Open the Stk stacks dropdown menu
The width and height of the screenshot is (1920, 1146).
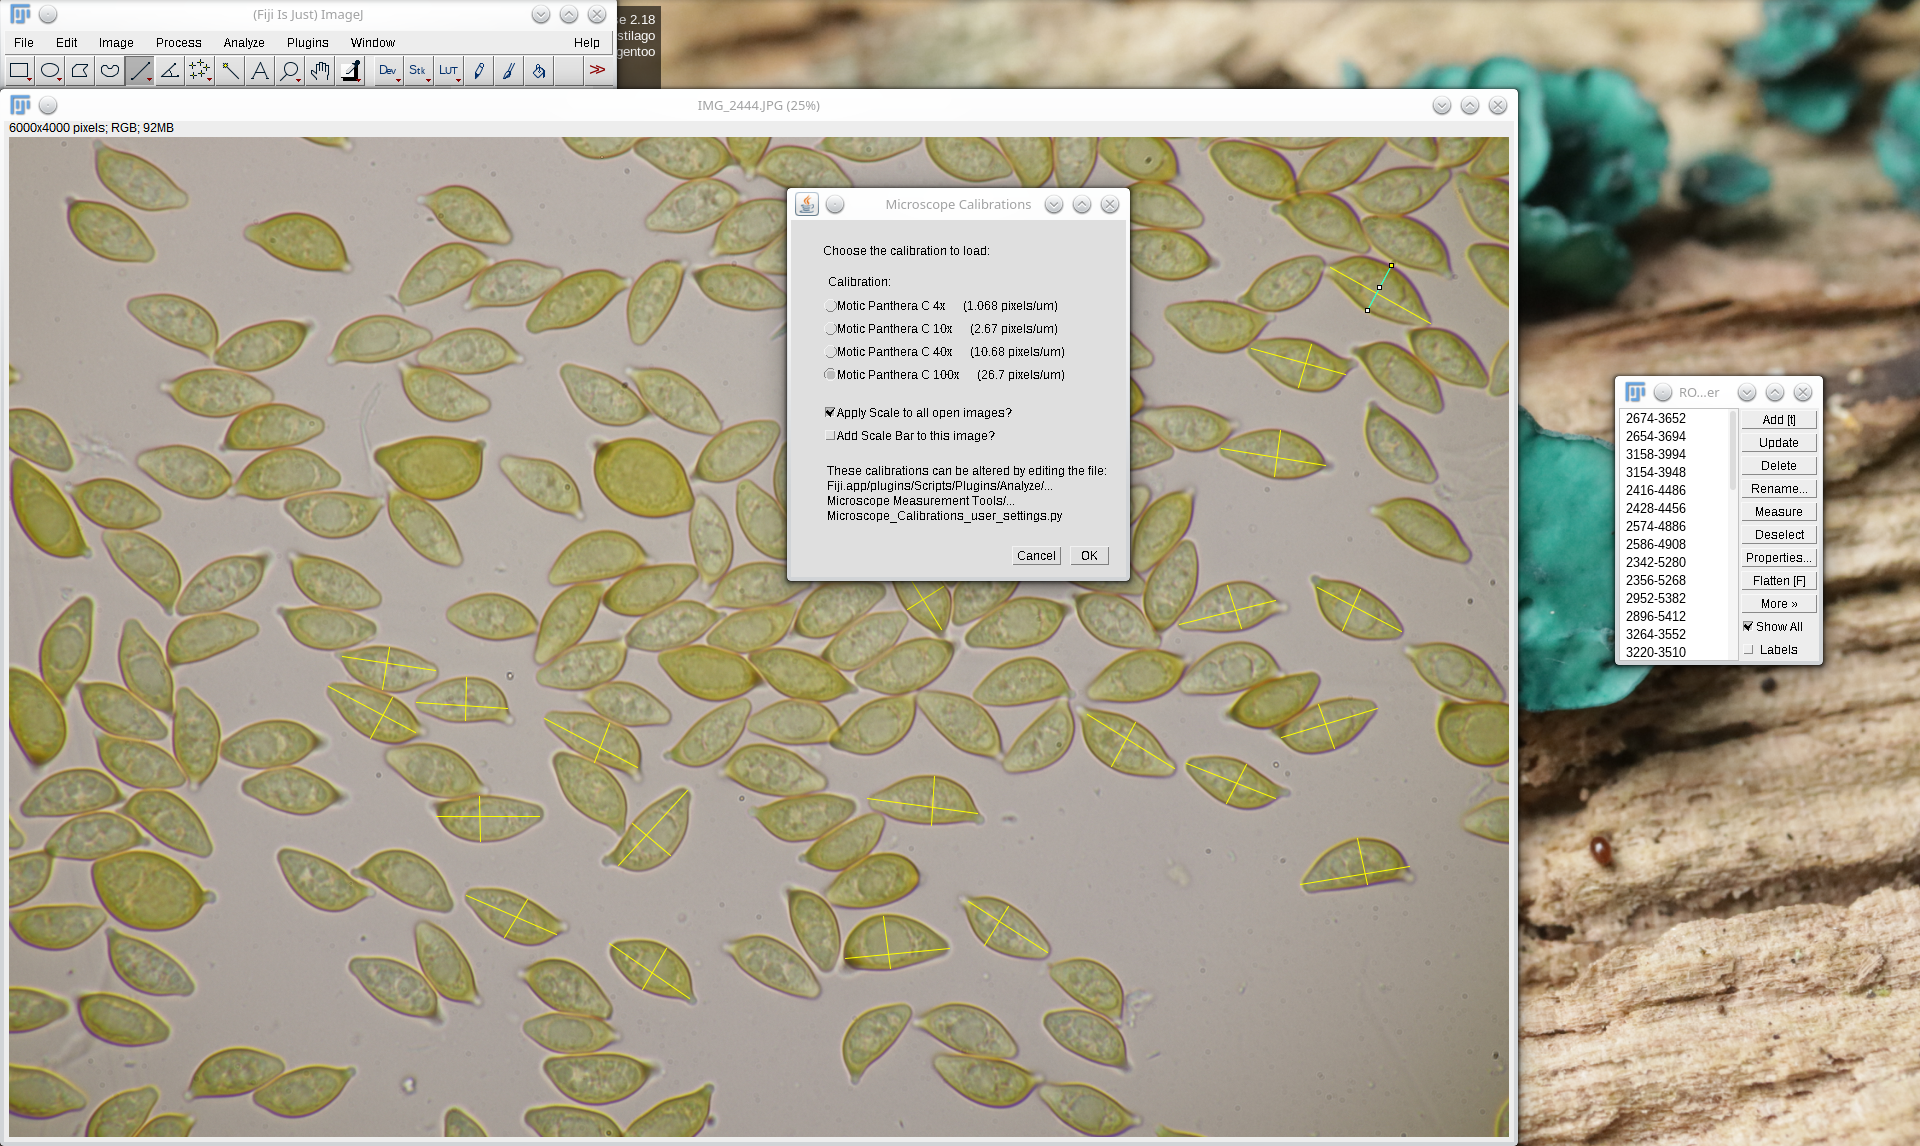point(418,71)
